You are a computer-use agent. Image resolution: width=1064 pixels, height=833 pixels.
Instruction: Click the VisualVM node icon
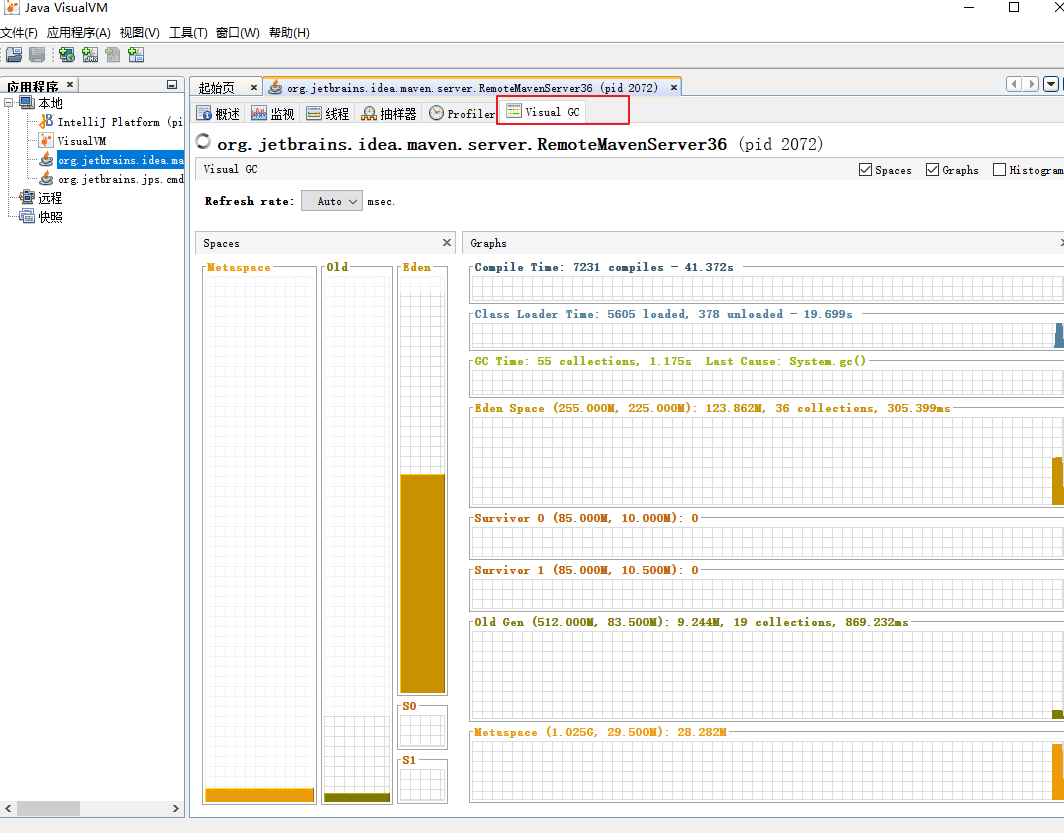[46, 140]
